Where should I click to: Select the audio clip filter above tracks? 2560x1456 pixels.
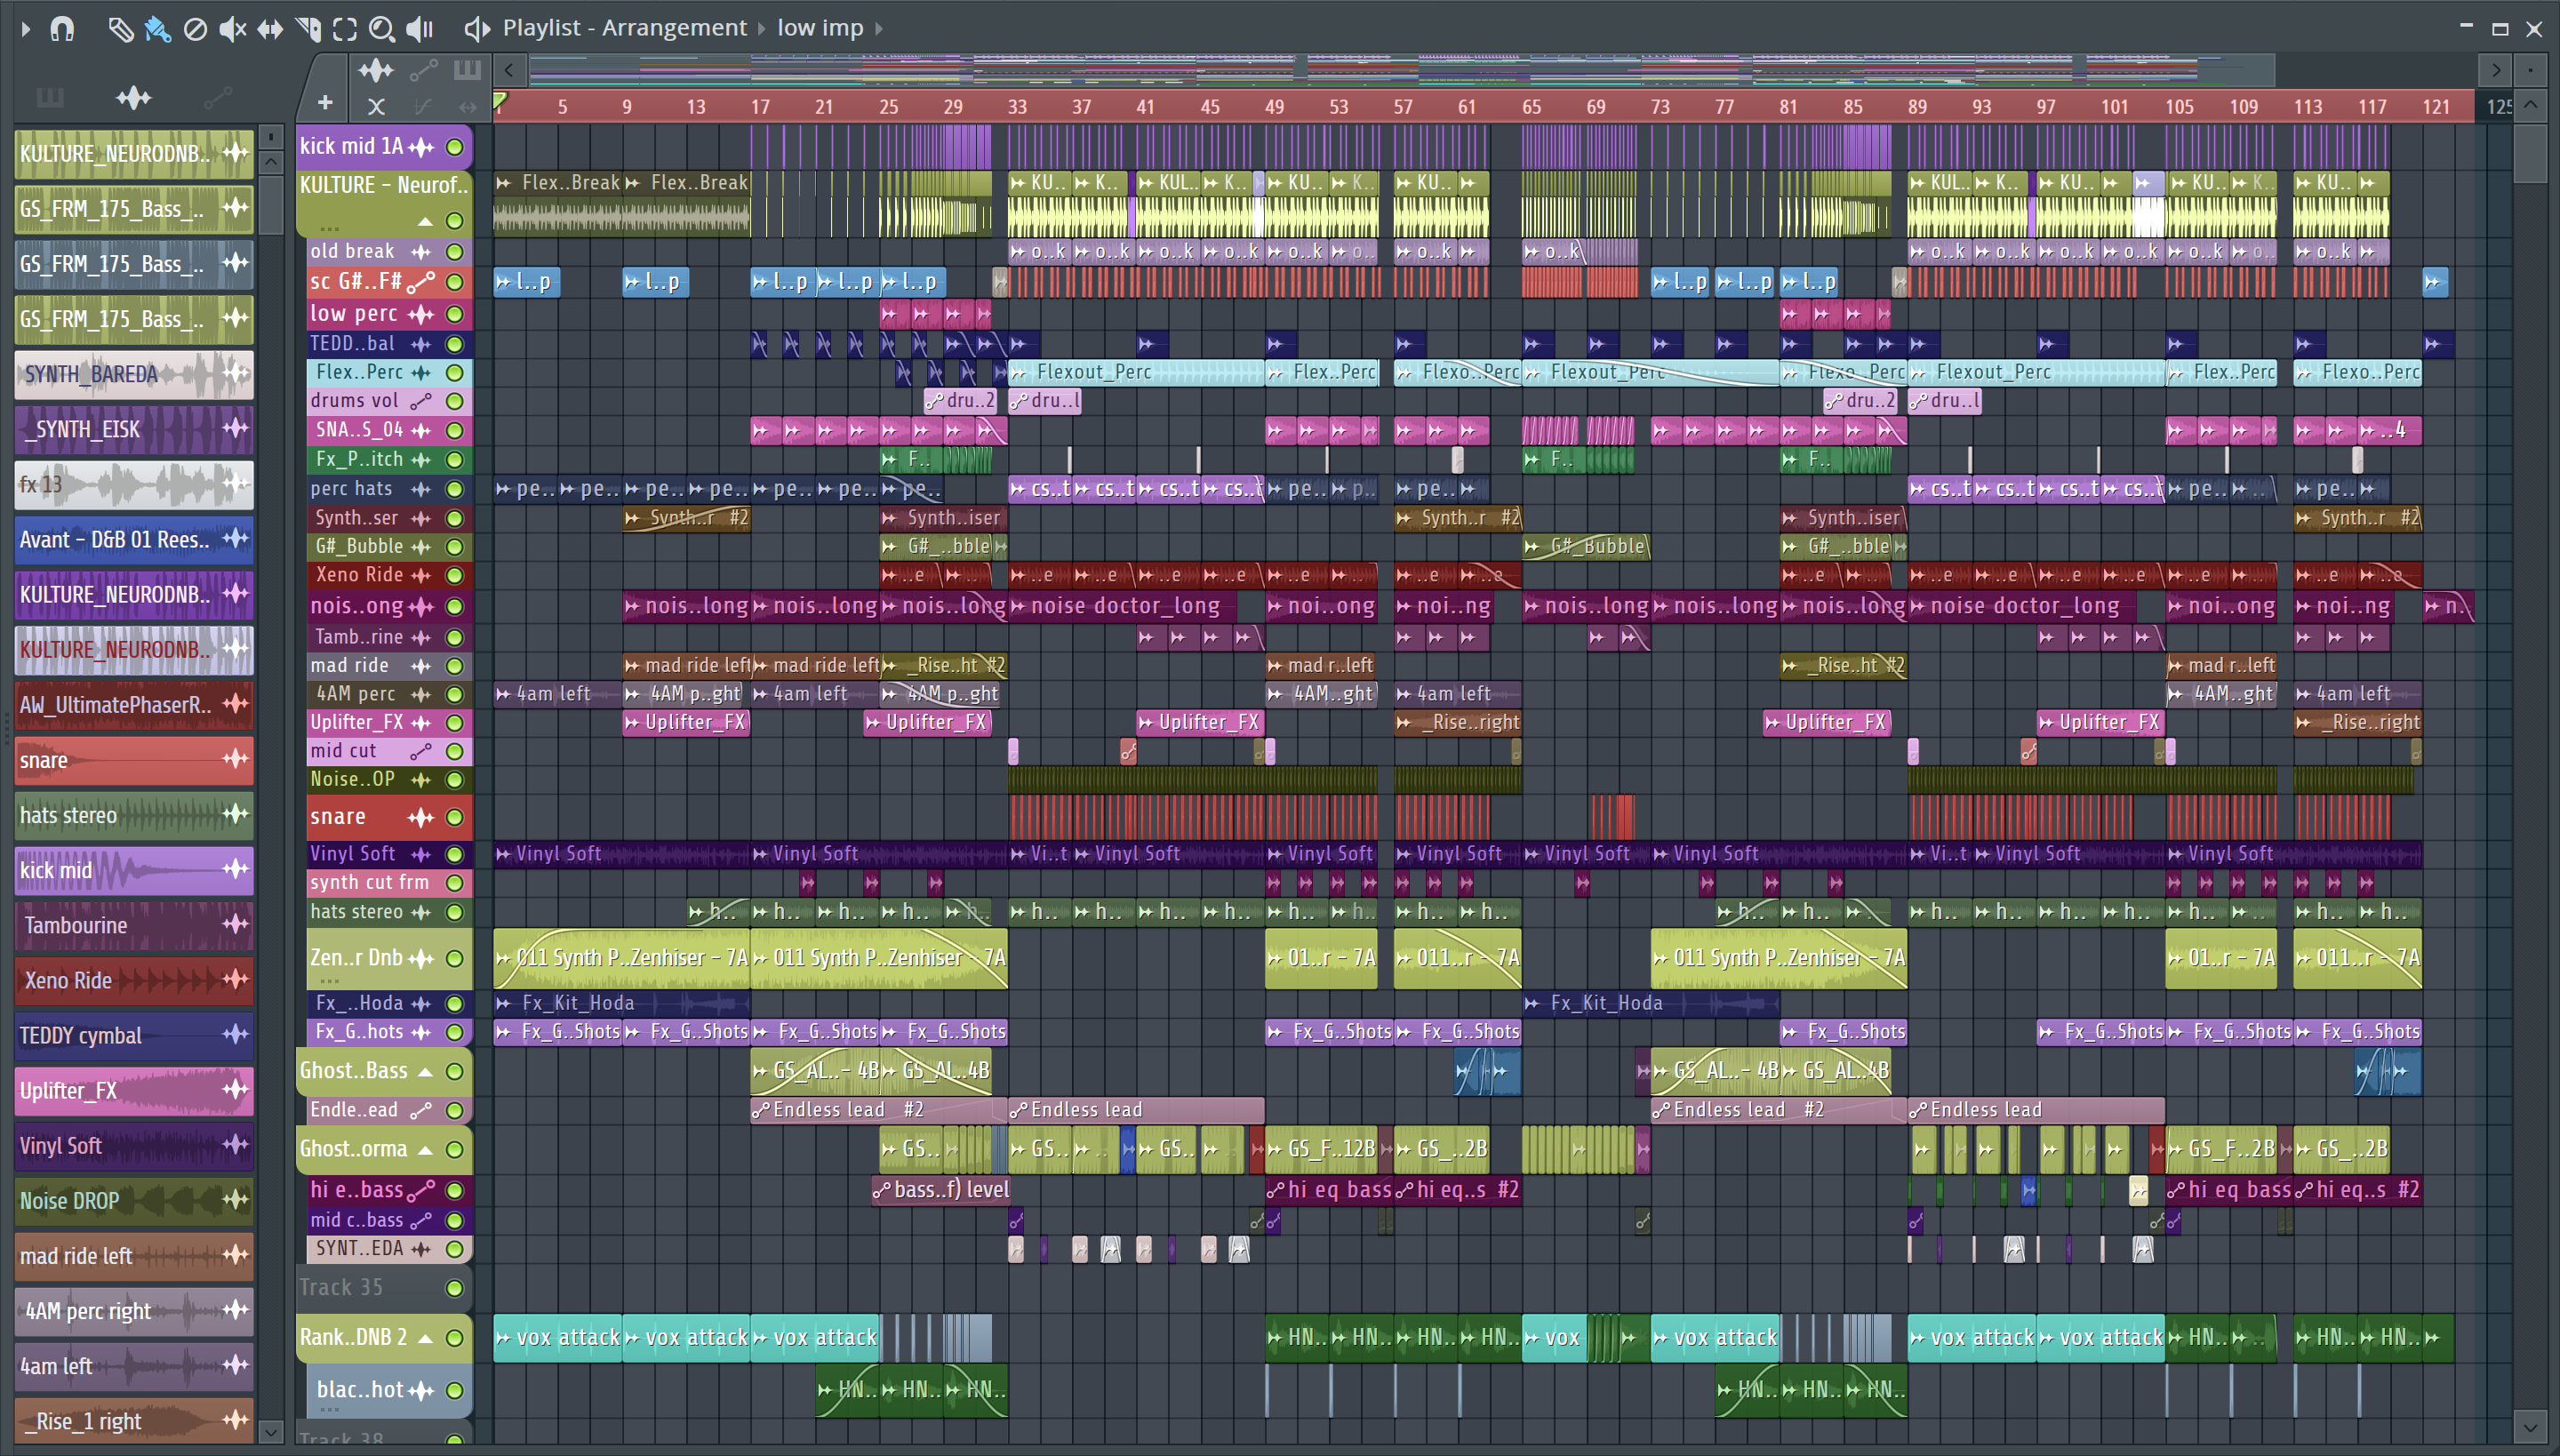(x=376, y=70)
